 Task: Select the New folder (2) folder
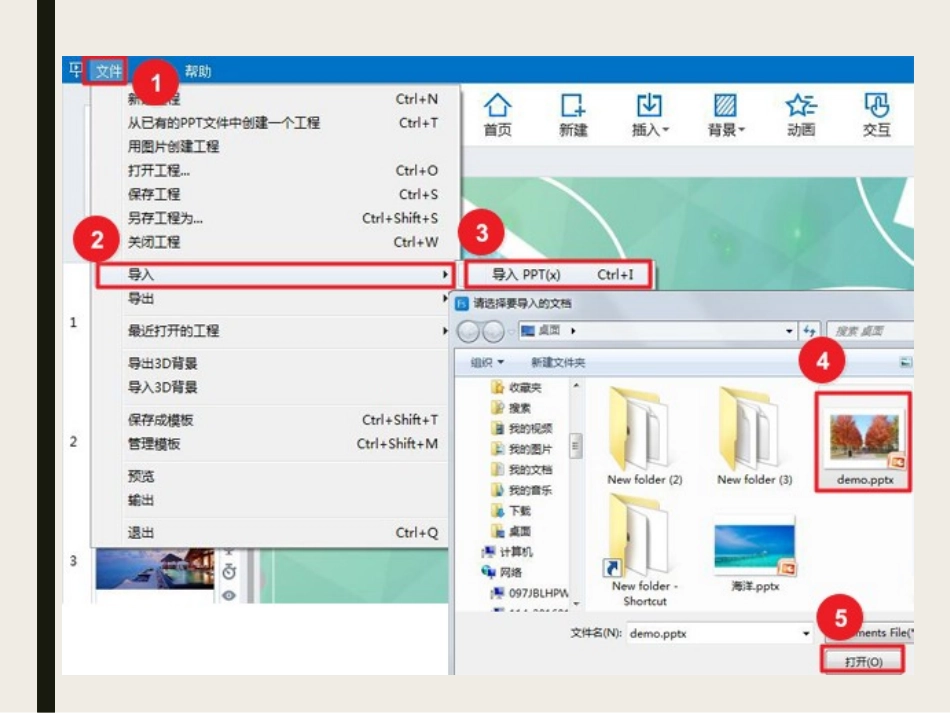pos(645,436)
